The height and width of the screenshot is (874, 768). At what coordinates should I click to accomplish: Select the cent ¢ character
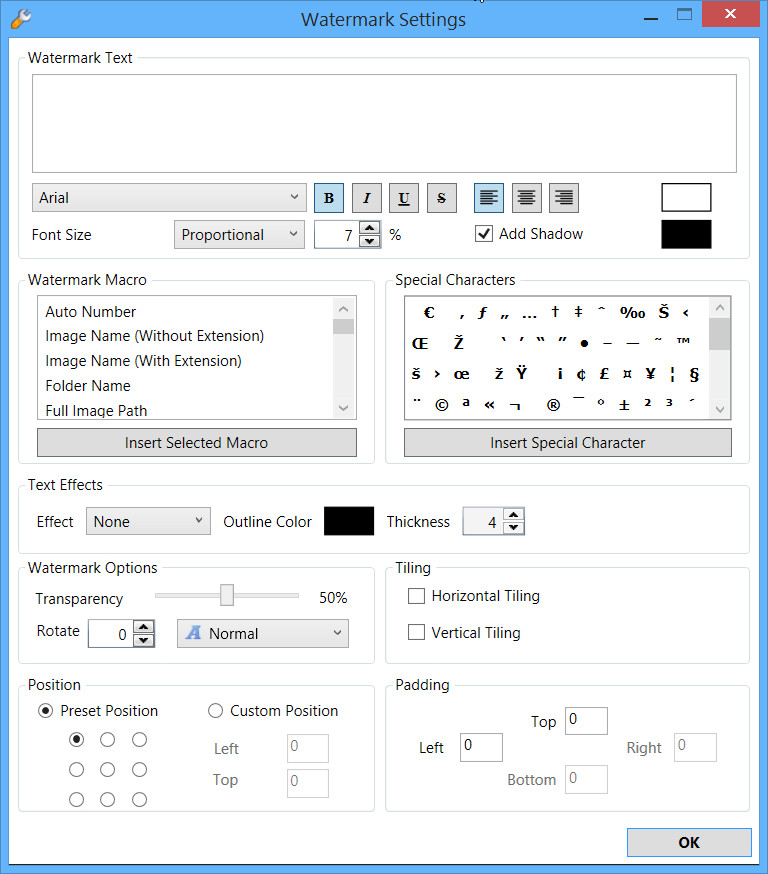coord(581,374)
